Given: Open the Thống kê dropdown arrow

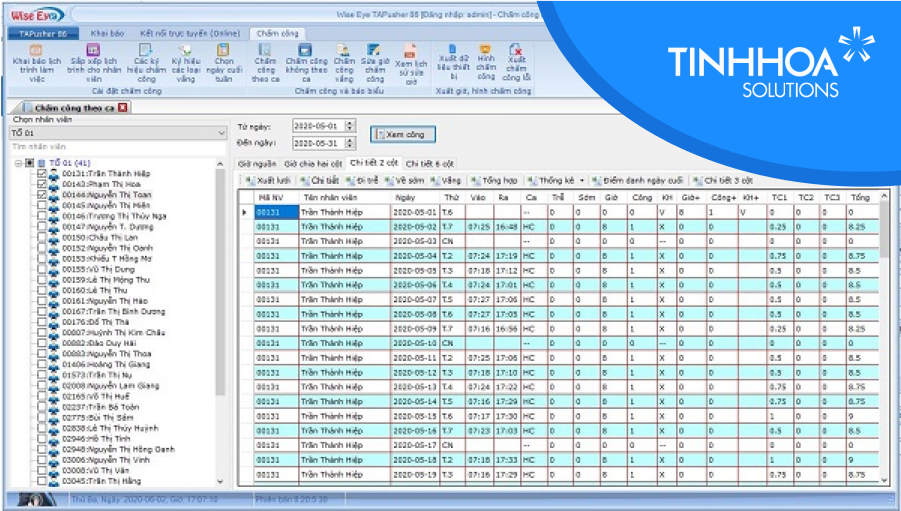Looking at the screenshot, I should [582, 180].
